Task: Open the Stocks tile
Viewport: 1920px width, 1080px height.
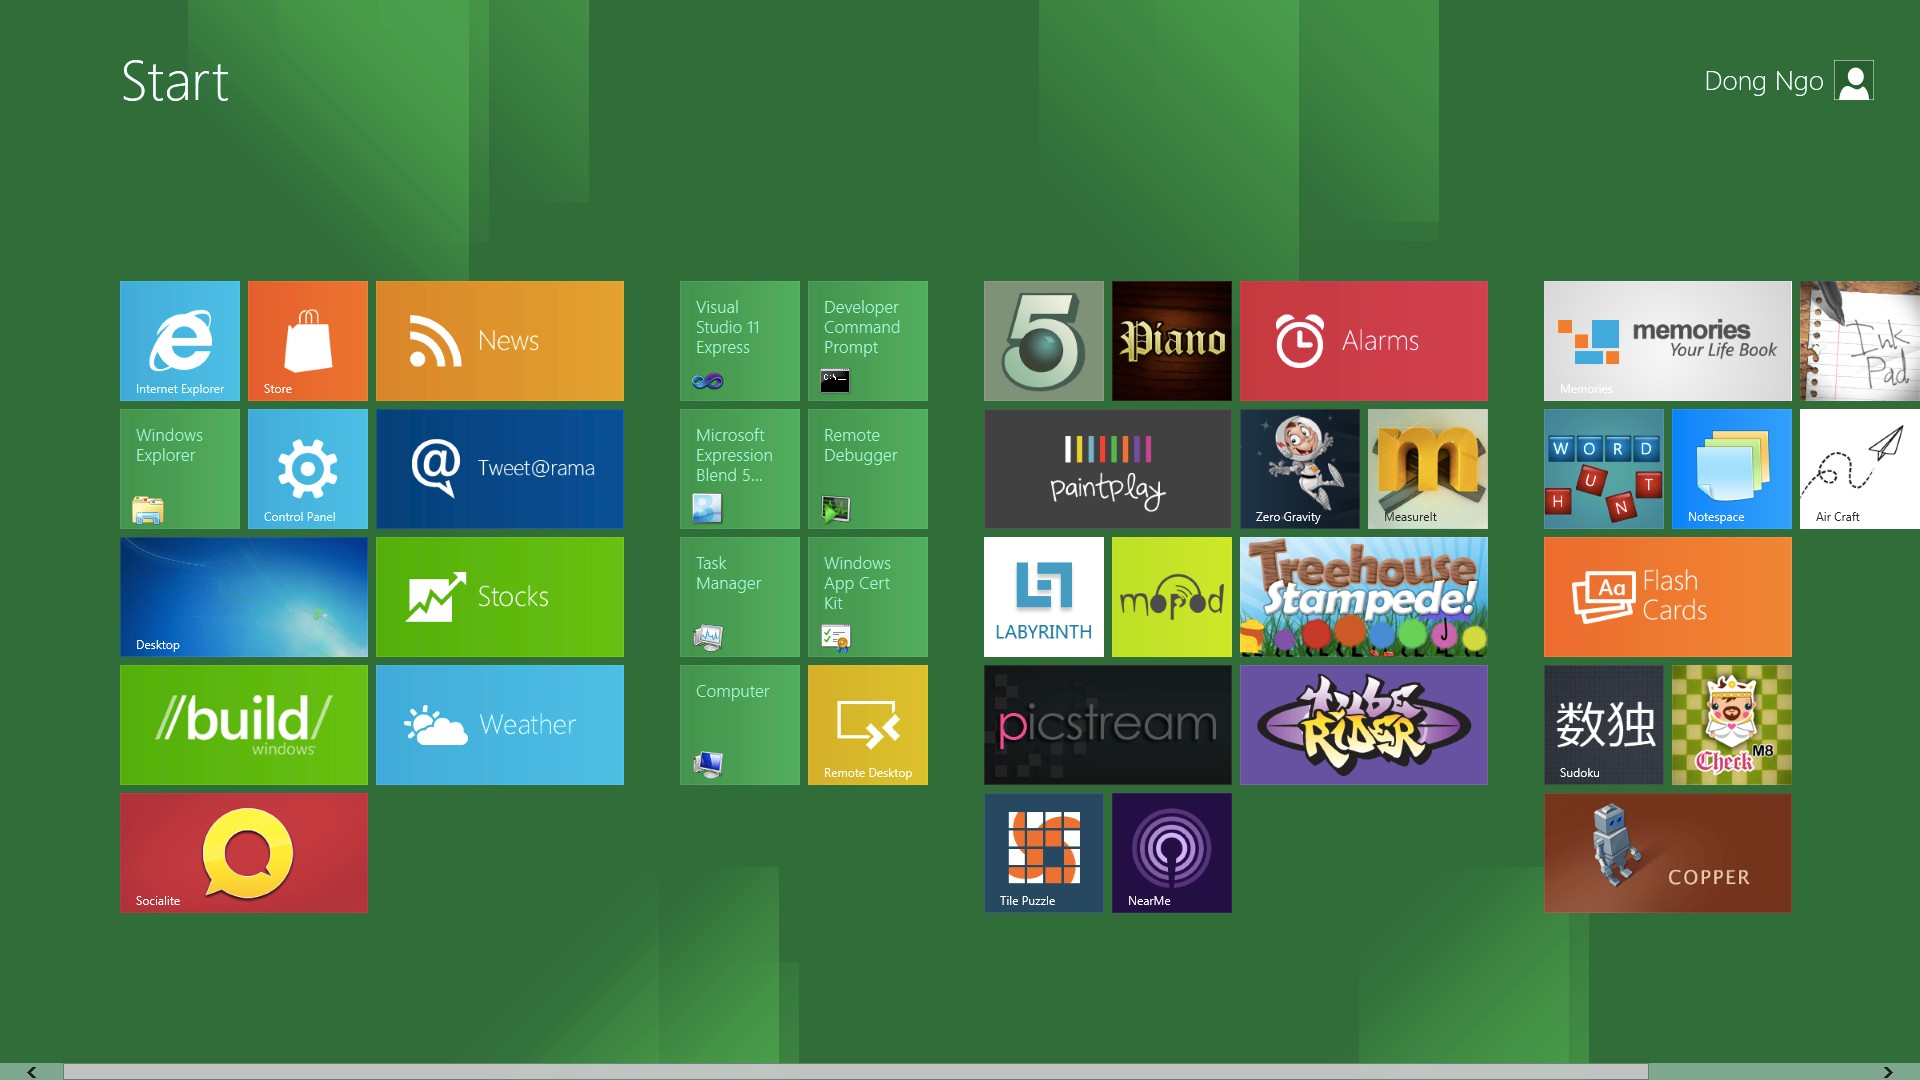Action: coord(500,597)
